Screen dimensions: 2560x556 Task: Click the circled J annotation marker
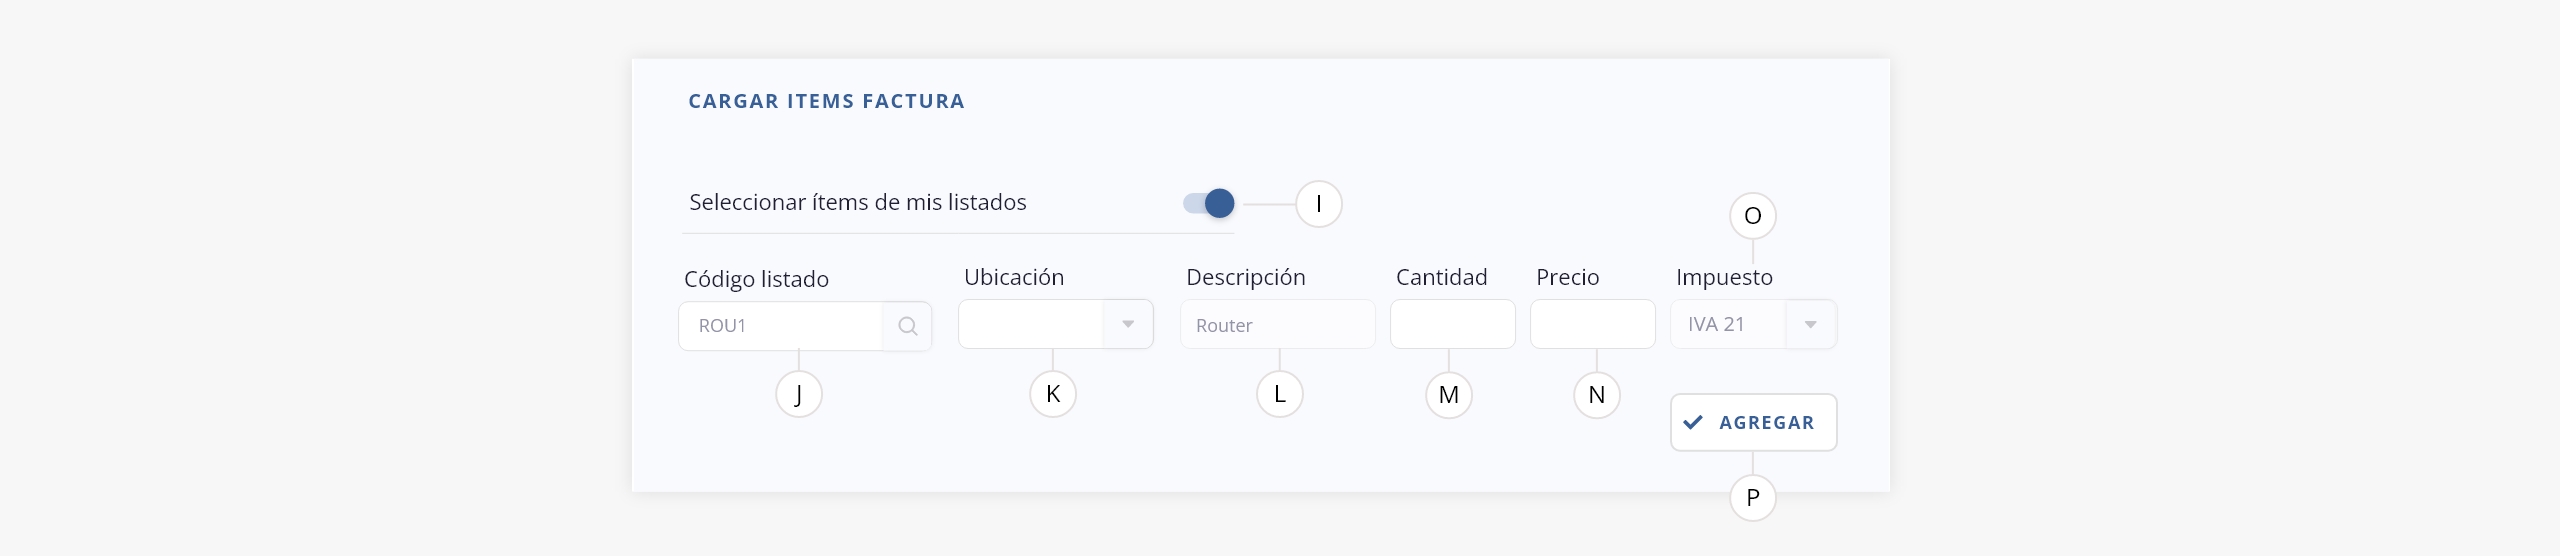799,394
